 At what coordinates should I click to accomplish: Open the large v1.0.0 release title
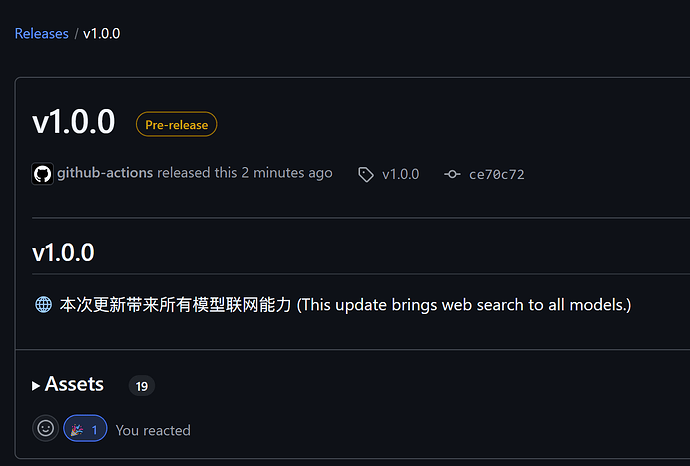[73, 122]
